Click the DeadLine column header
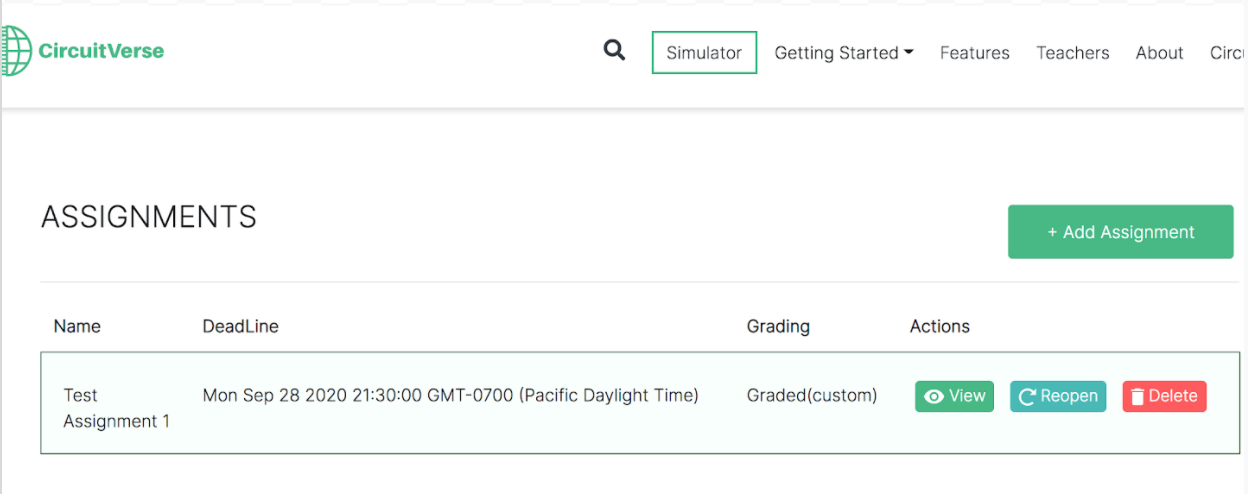 pos(240,326)
